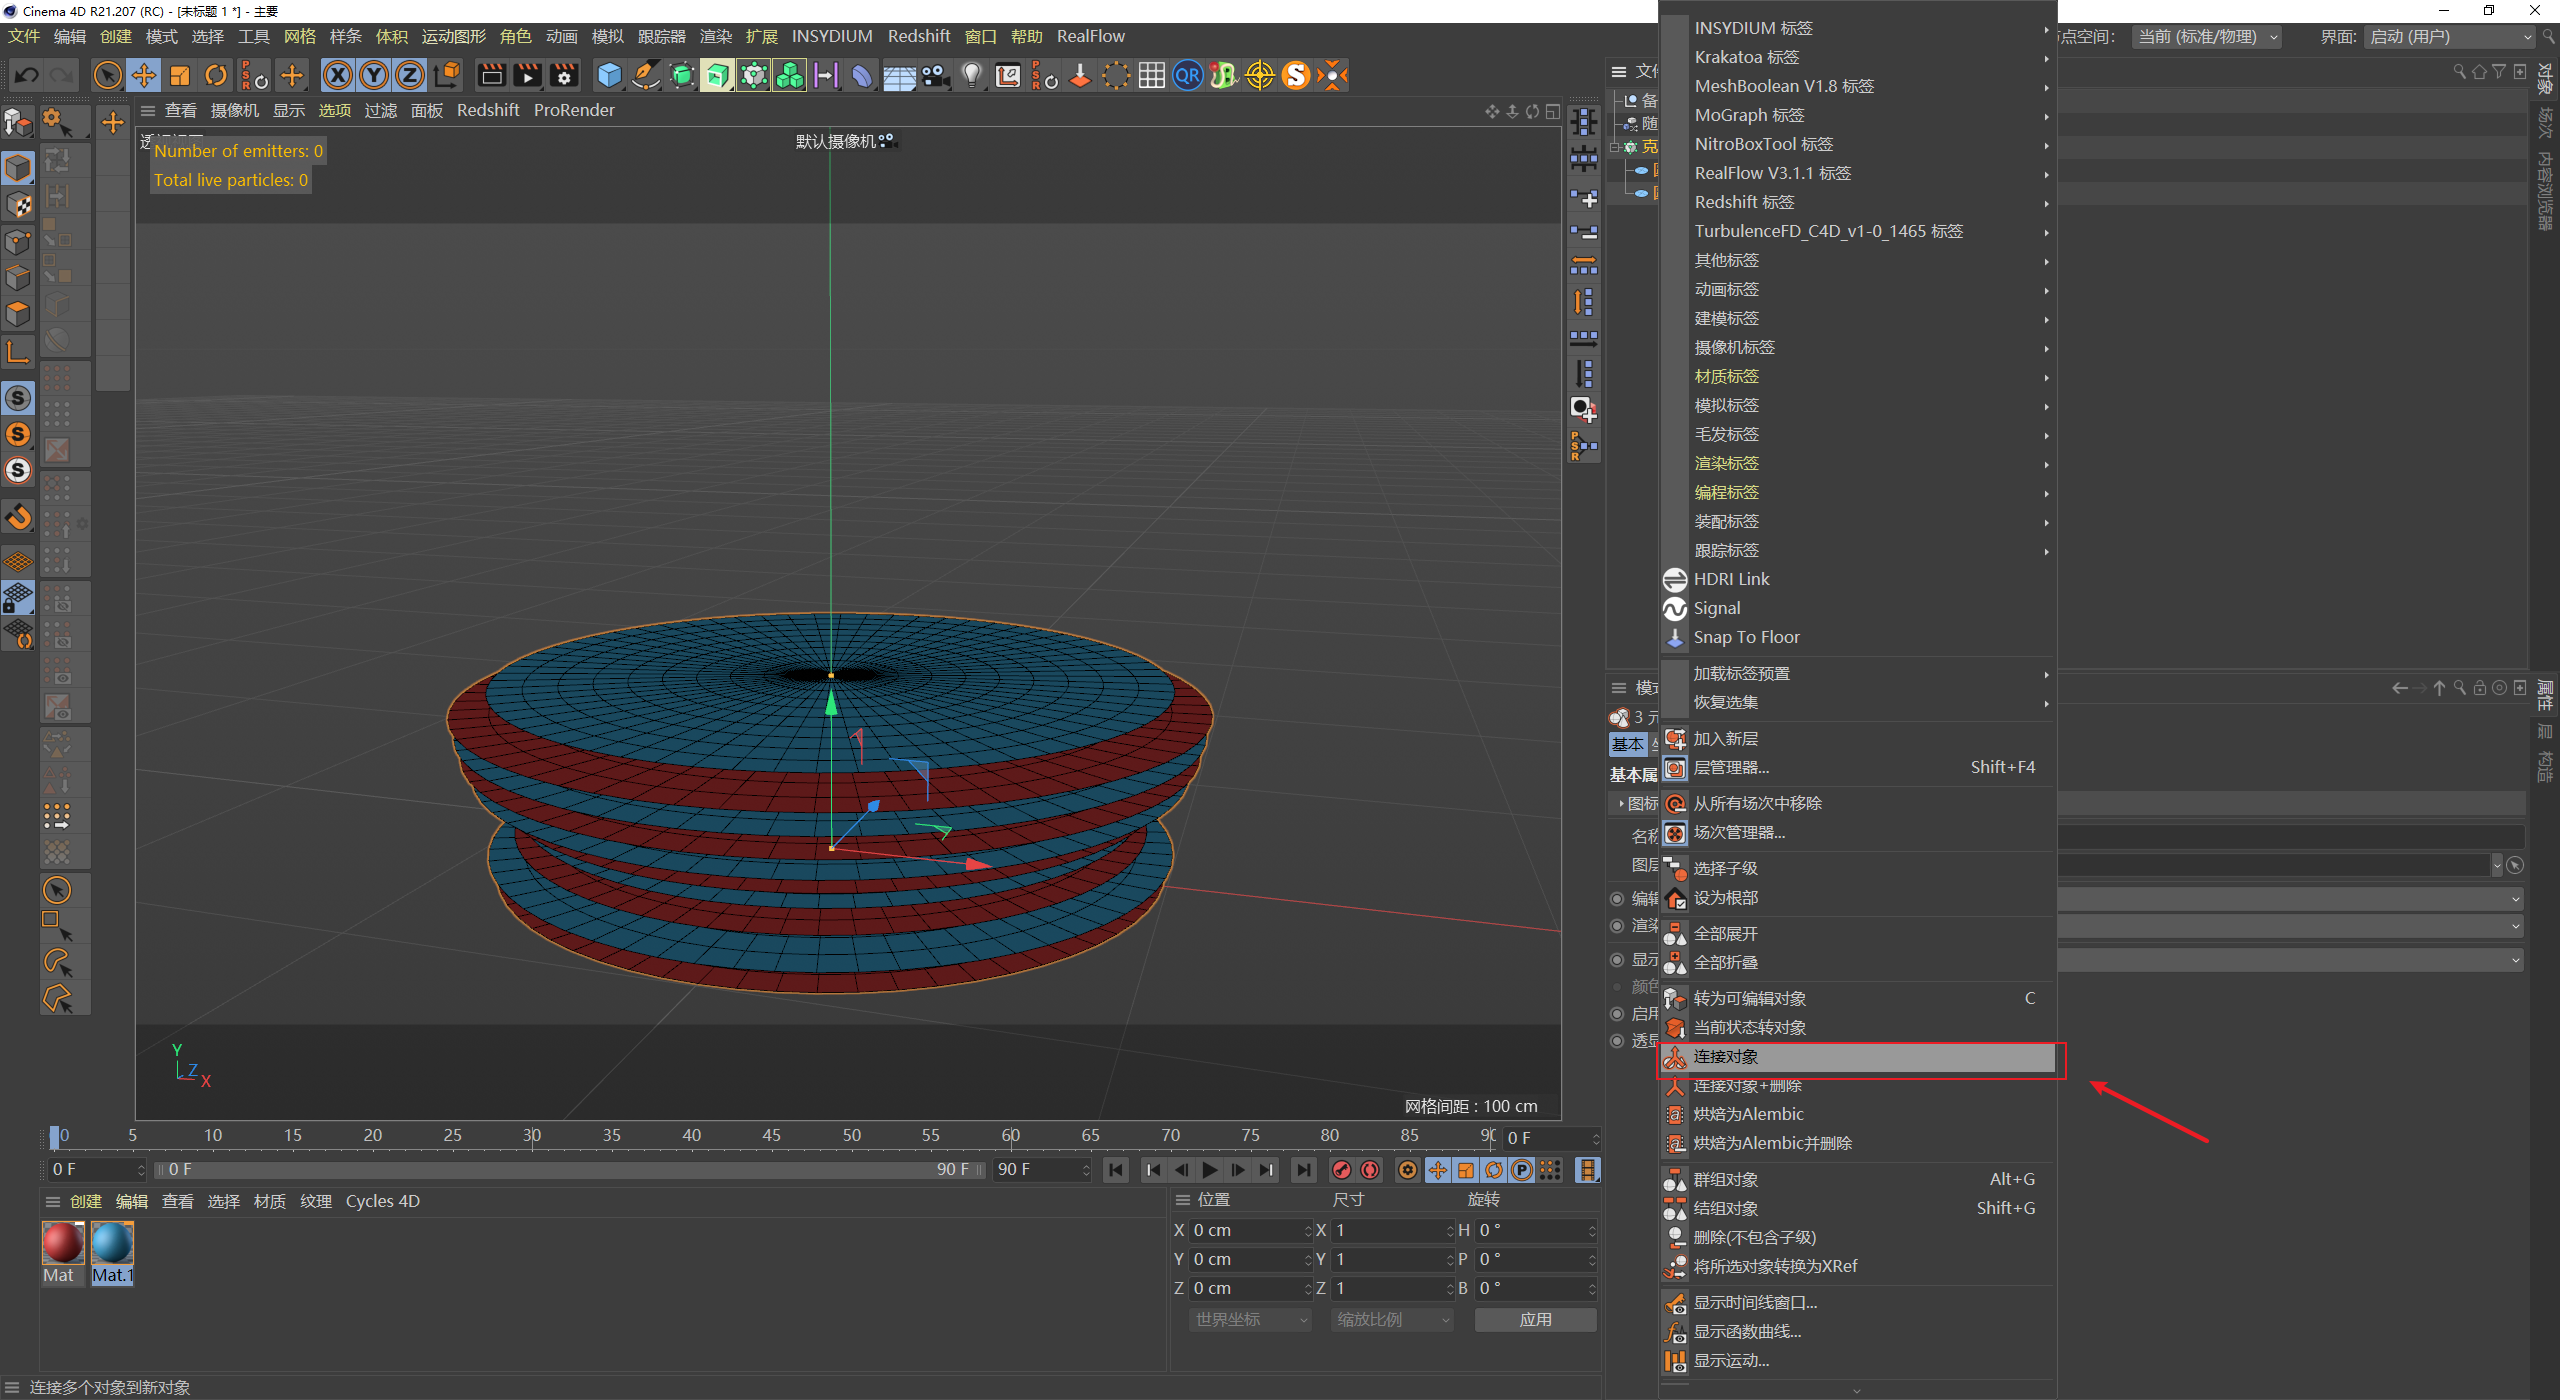Add a Floor environment object

point(899,75)
